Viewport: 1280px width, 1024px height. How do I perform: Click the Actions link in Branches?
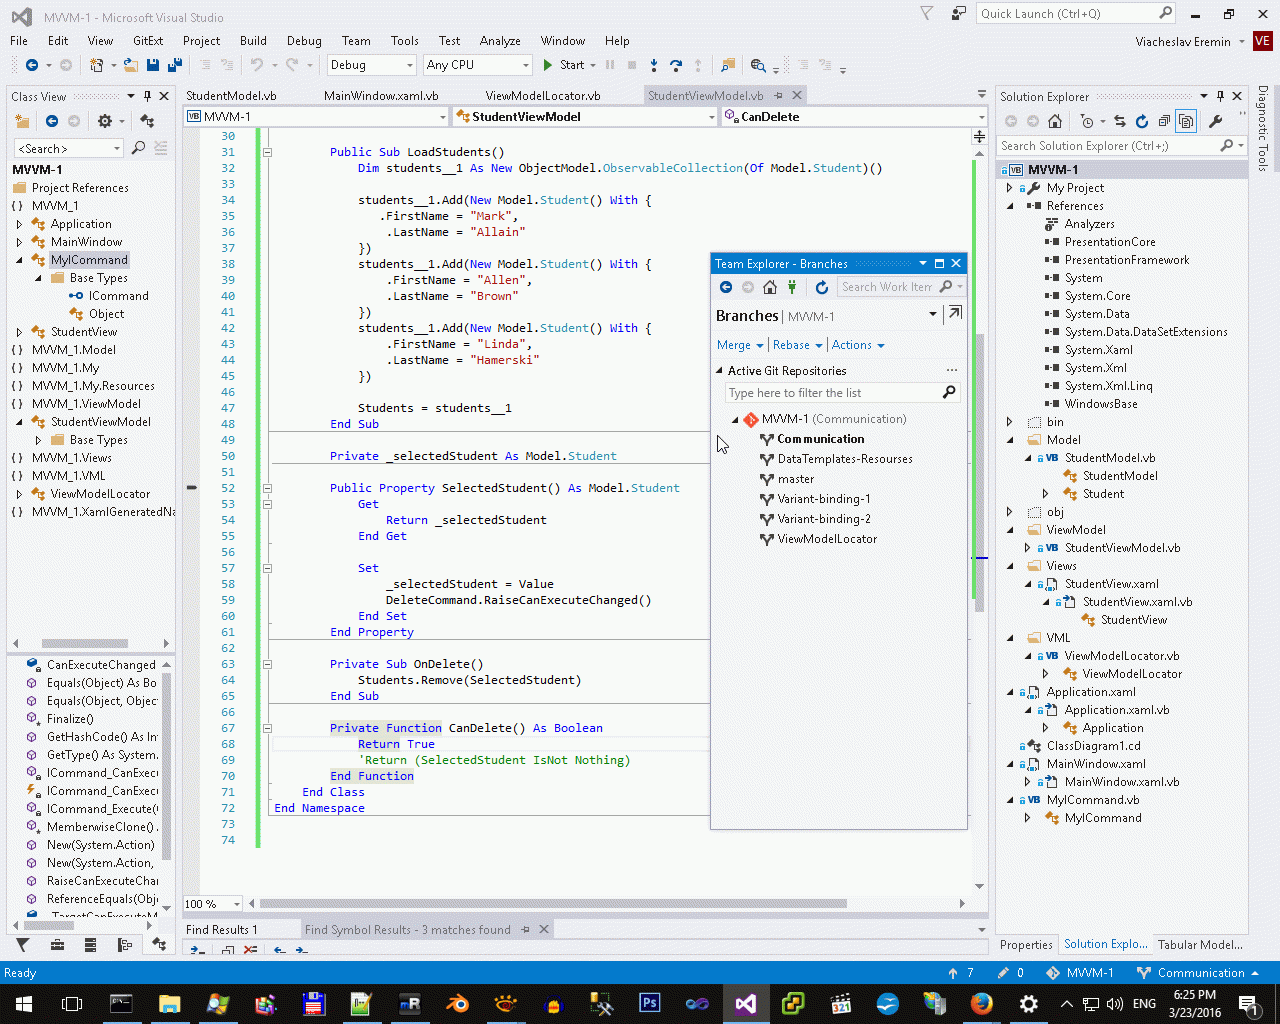(852, 345)
